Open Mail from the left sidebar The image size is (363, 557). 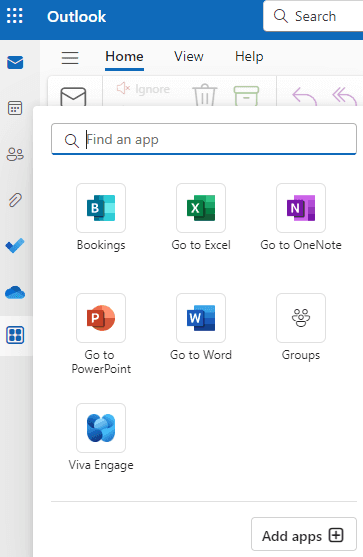click(x=15, y=63)
